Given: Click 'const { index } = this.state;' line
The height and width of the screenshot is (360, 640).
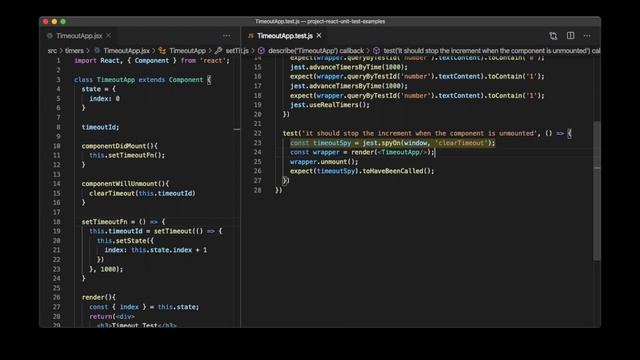Looking at the screenshot, I should point(144,307).
